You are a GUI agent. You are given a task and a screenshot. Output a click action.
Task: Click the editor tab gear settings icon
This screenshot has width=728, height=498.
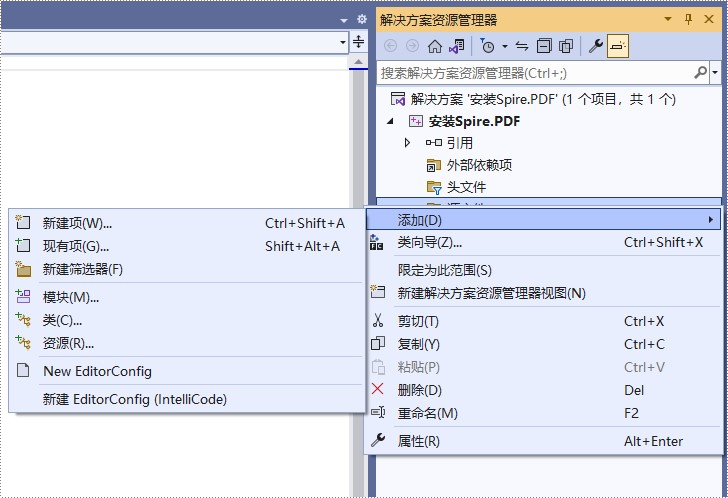click(362, 19)
